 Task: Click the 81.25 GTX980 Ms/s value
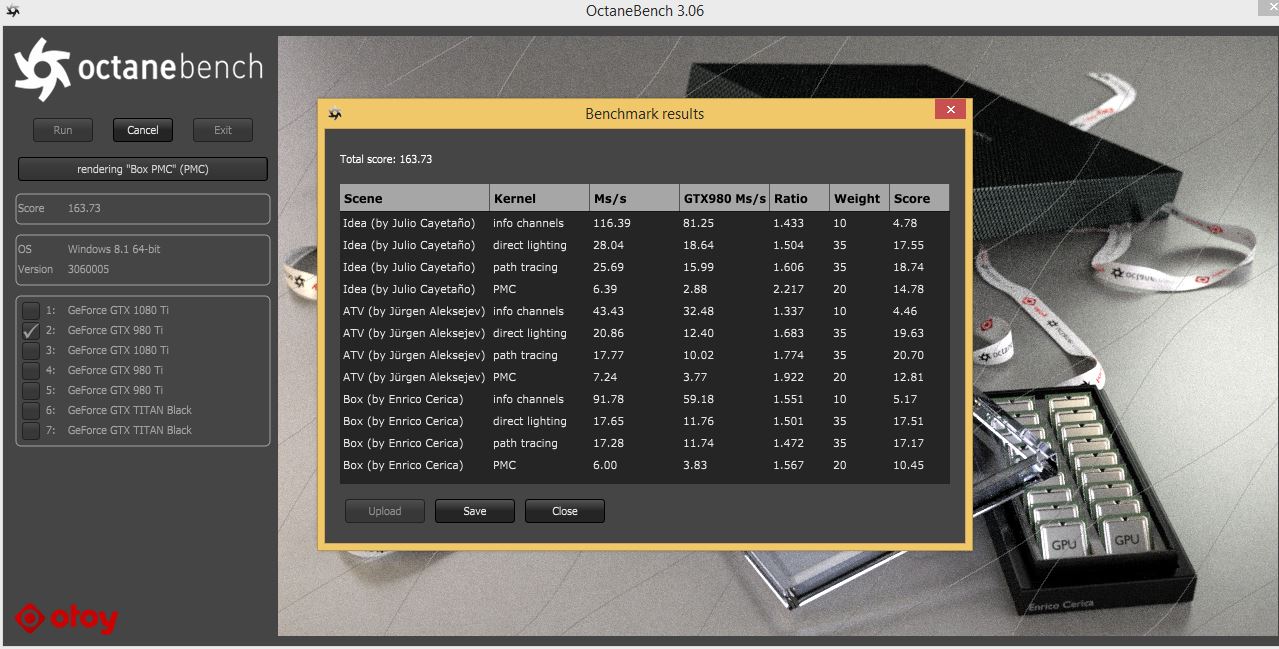[699, 223]
